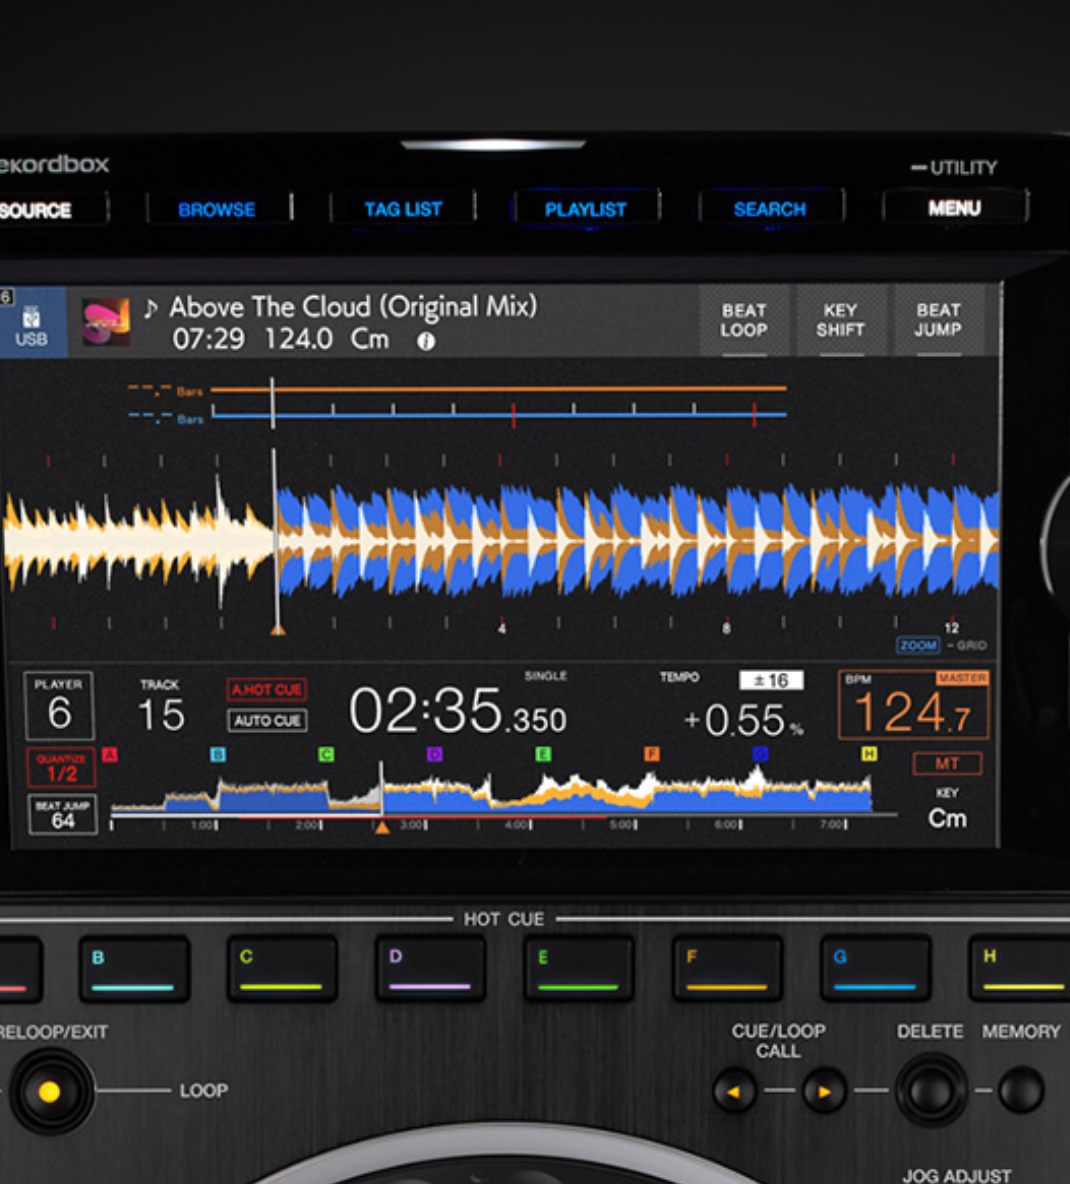
Task: Select hot cue marker F on overview
Action: (x=652, y=755)
